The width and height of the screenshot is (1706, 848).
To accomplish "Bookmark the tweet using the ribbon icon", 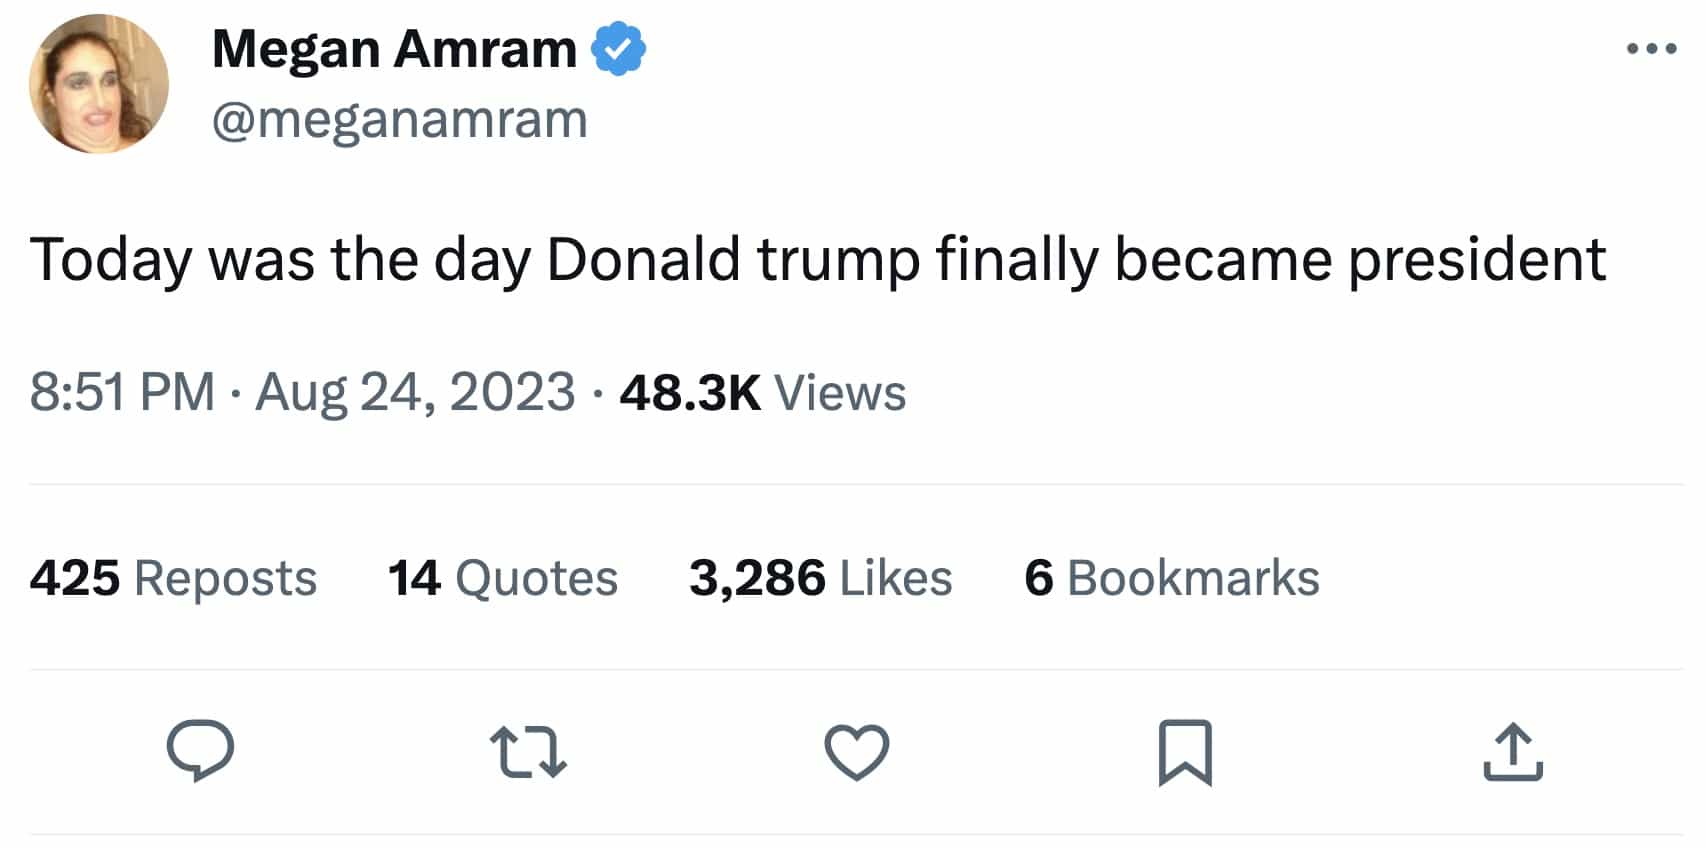I will point(1185,752).
